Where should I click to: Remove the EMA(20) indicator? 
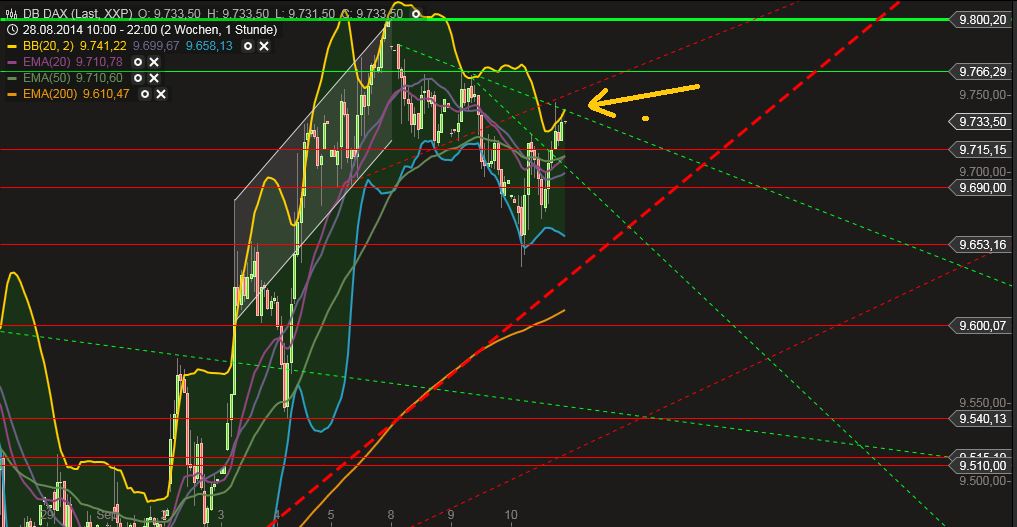pyautogui.click(x=154, y=62)
